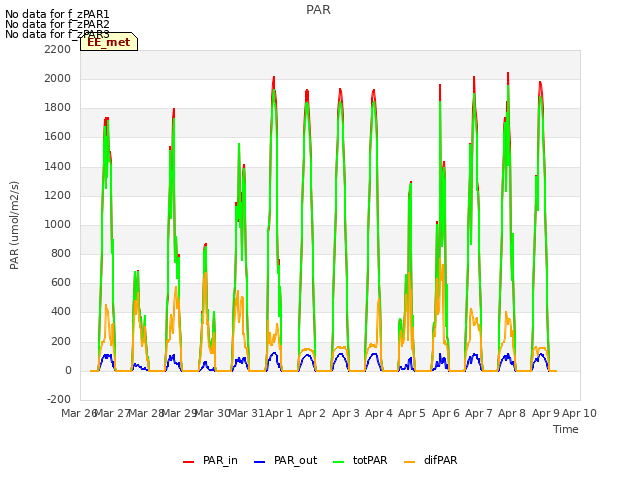The image size is (640, 480).
Task: Click the 'No data for f_zPAR1' message
Action: click(57, 14)
